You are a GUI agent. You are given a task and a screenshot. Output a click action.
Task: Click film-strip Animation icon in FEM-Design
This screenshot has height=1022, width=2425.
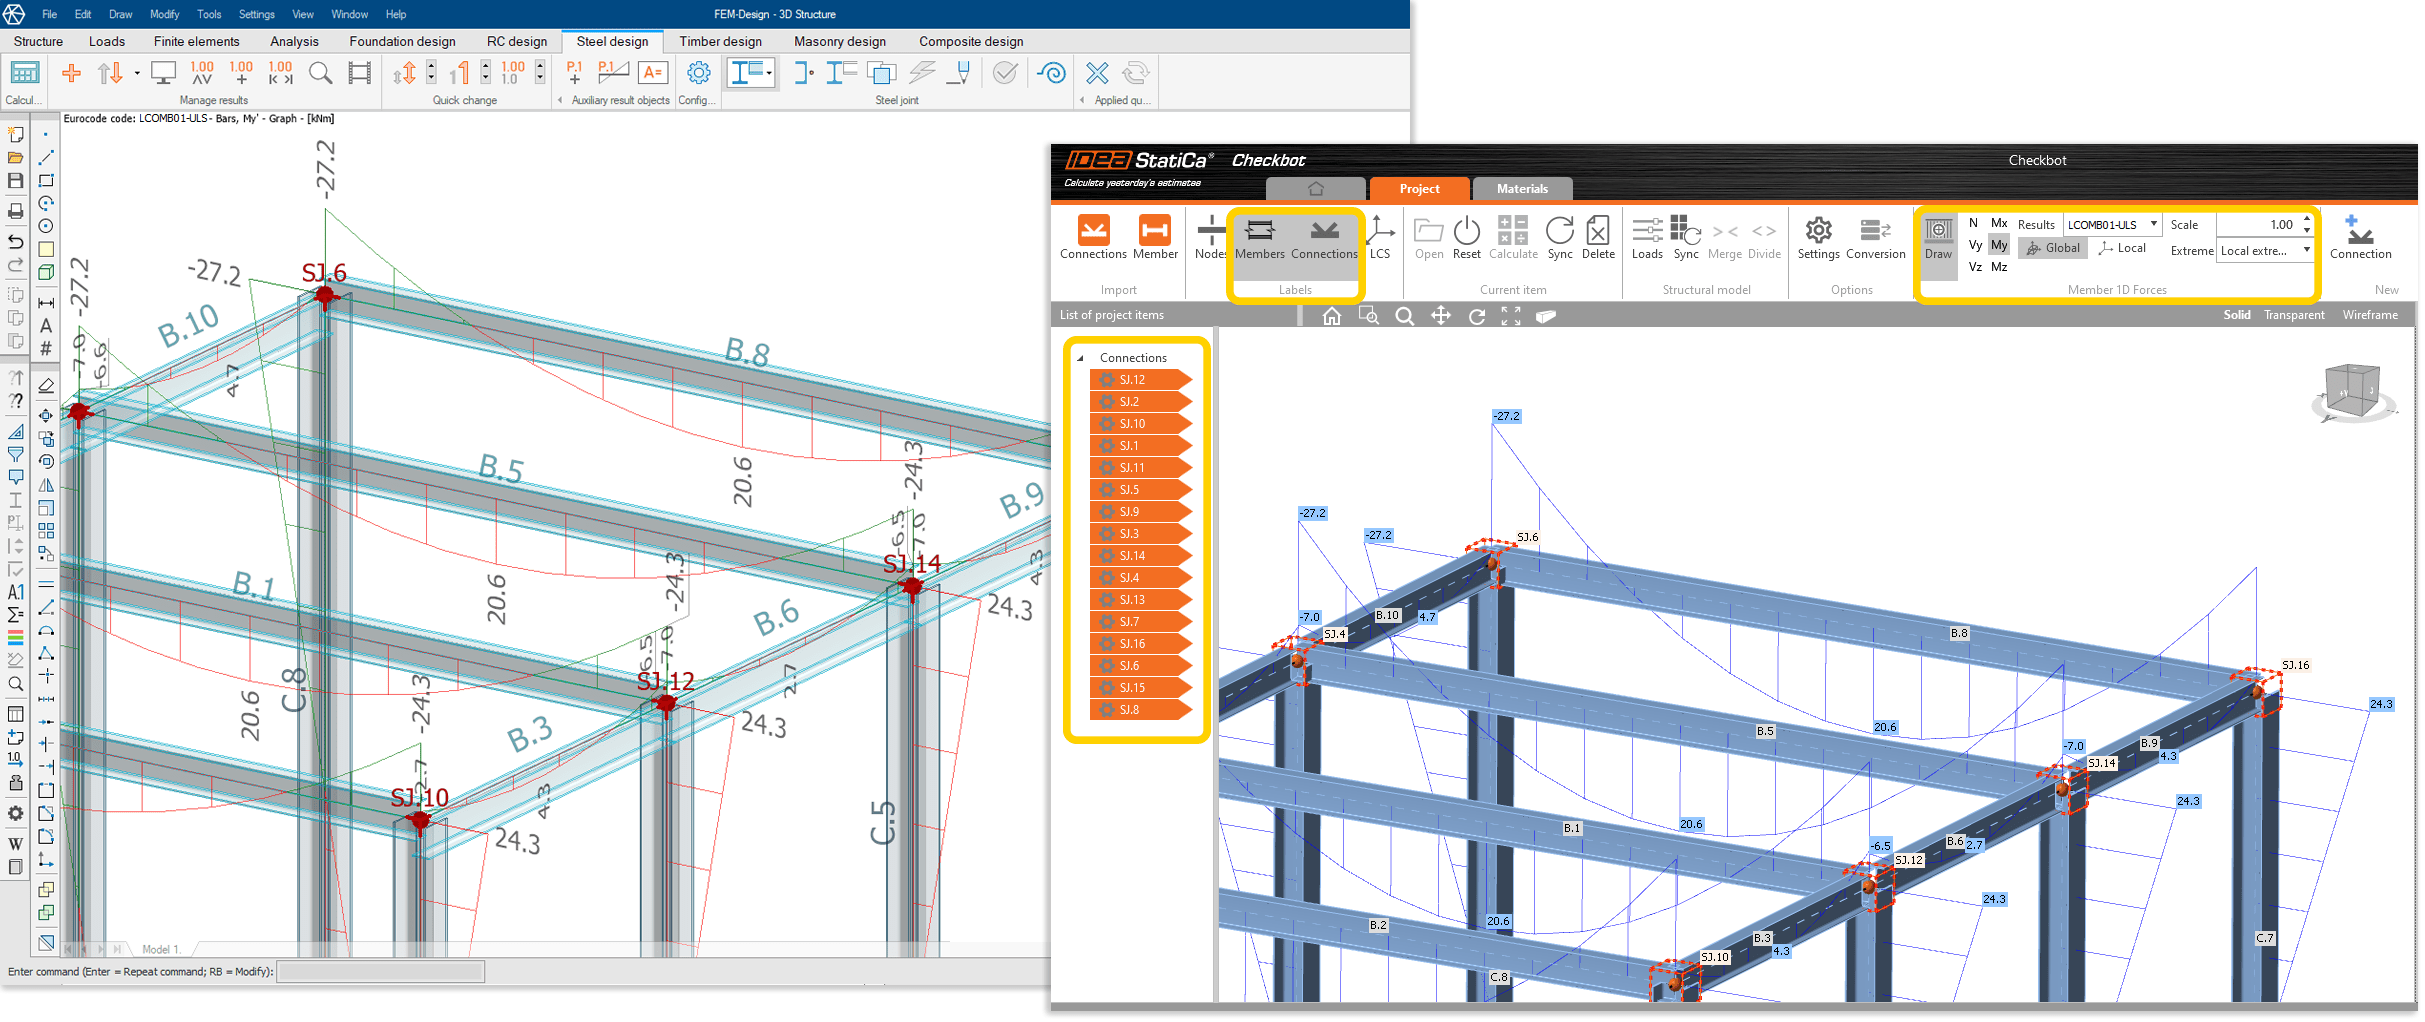[359, 73]
